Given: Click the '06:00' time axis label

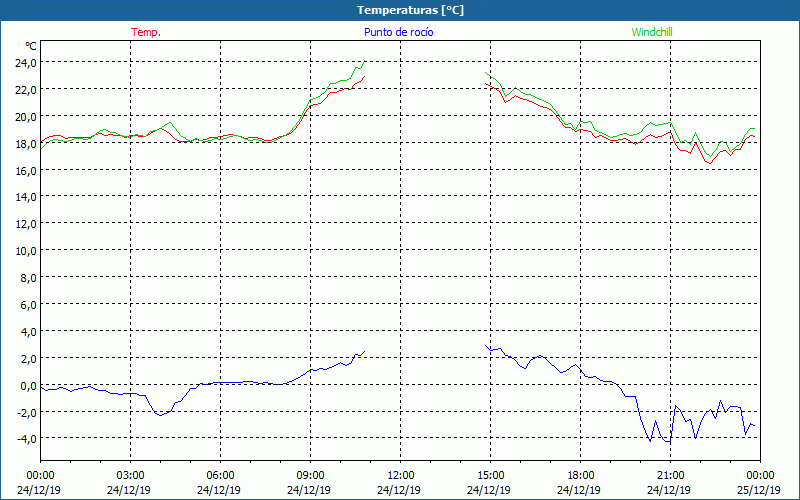Looking at the screenshot, I should [220, 476].
